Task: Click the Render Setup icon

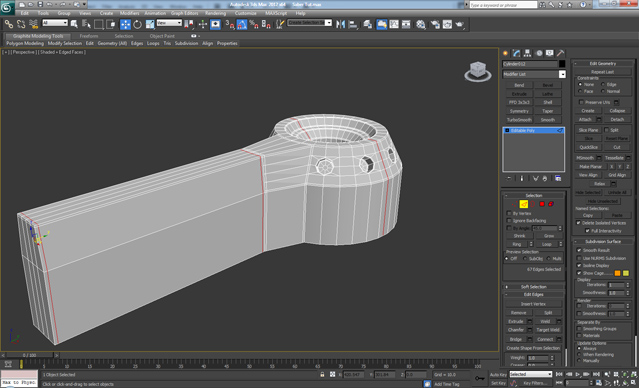Action: (435, 24)
